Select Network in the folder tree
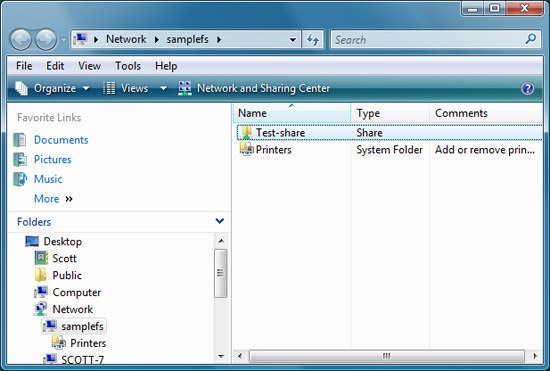Screen dimensions: 550x371 (x=73, y=309)
